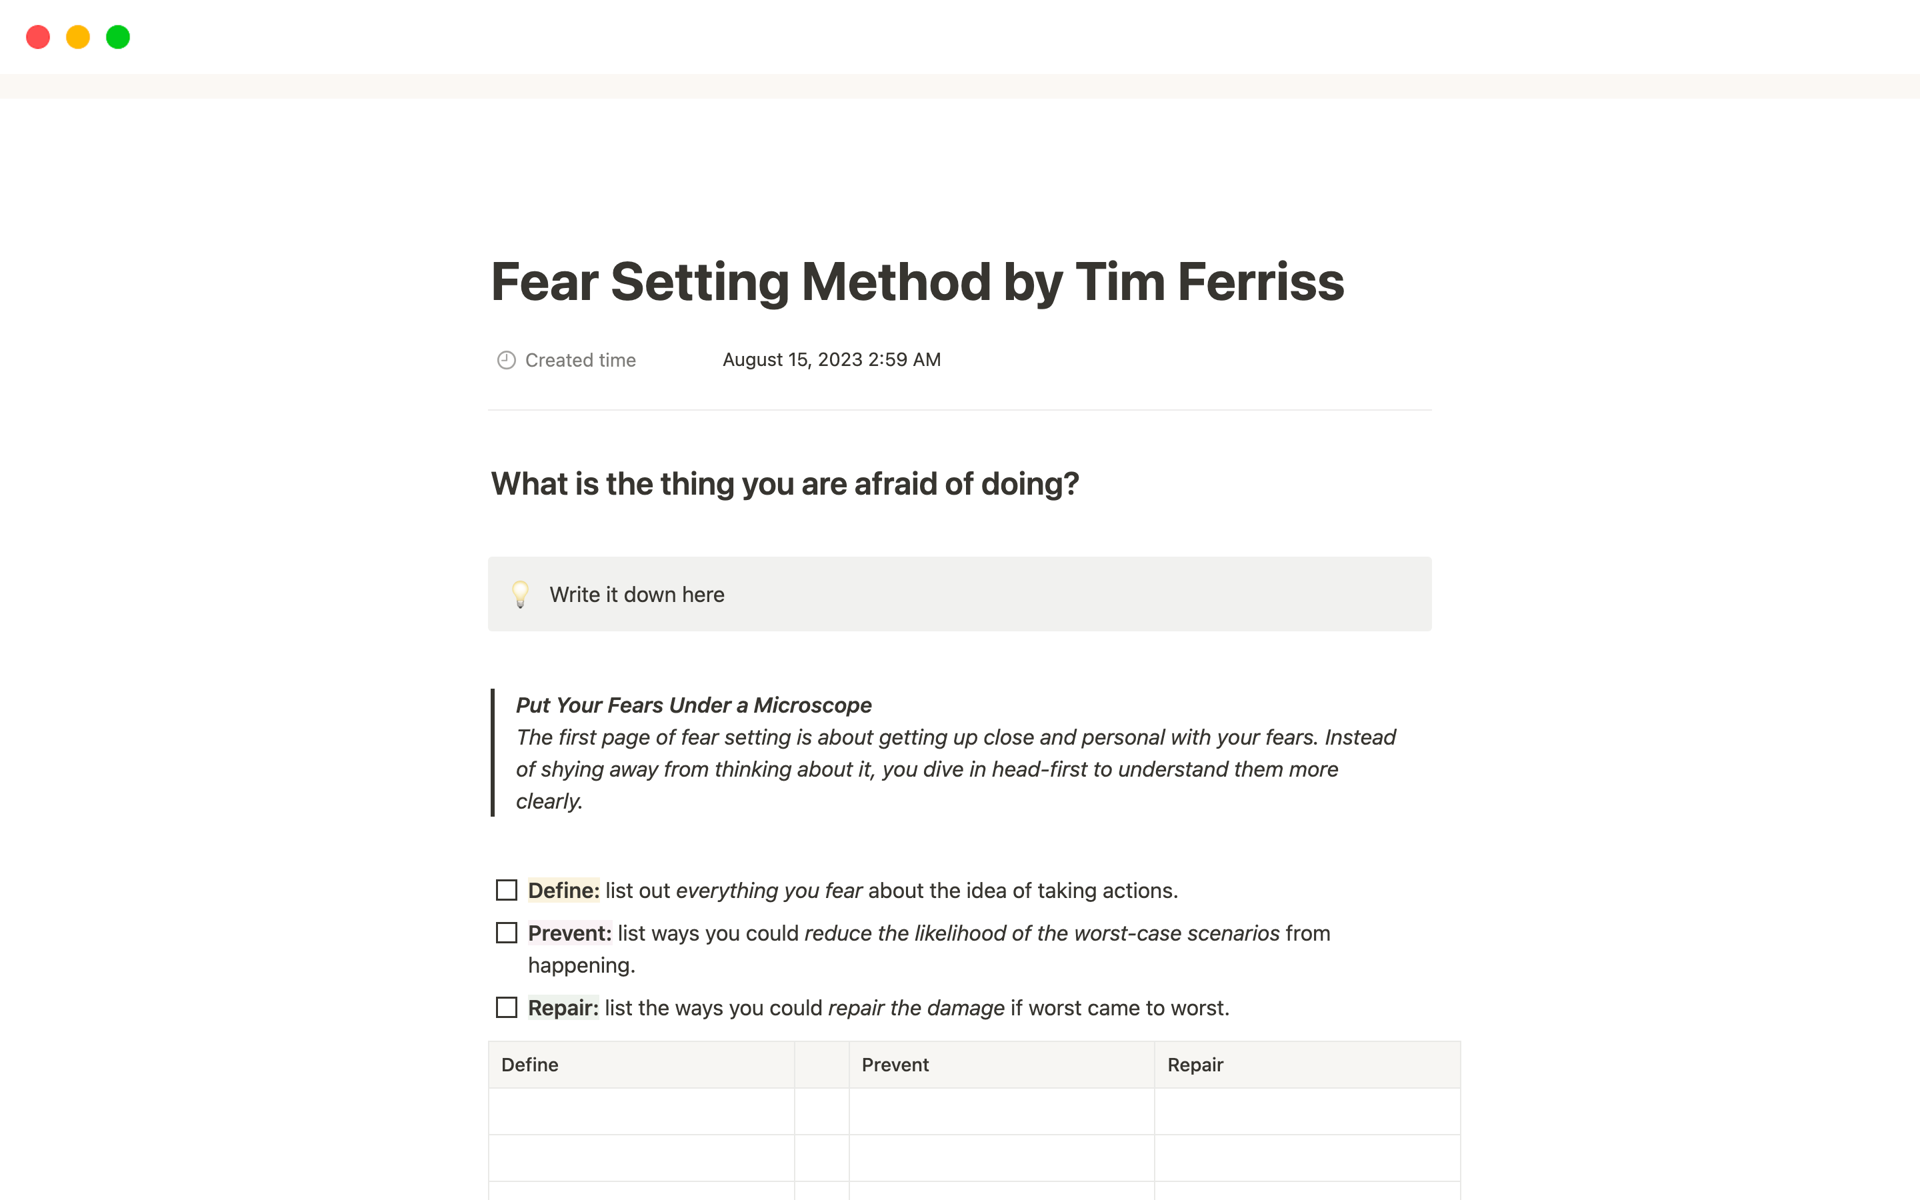
Task: Select the Repair column header
Action: tap(1195, 1065)
